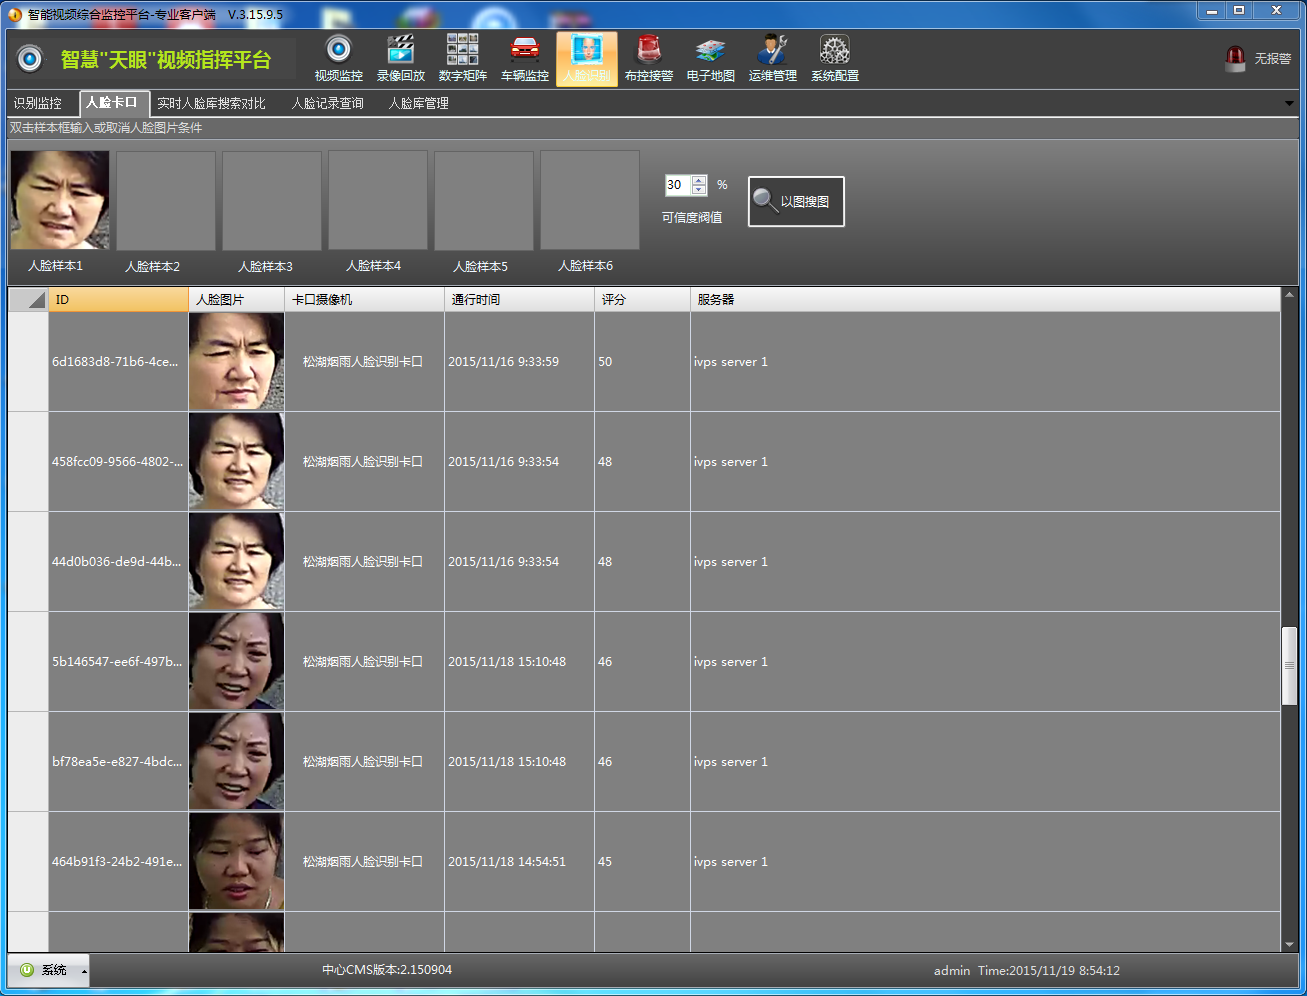Open the 人脸记录查询 tab
Image resolution: width=1307 pixels, height=996 pixels.
tap(327, 103)
